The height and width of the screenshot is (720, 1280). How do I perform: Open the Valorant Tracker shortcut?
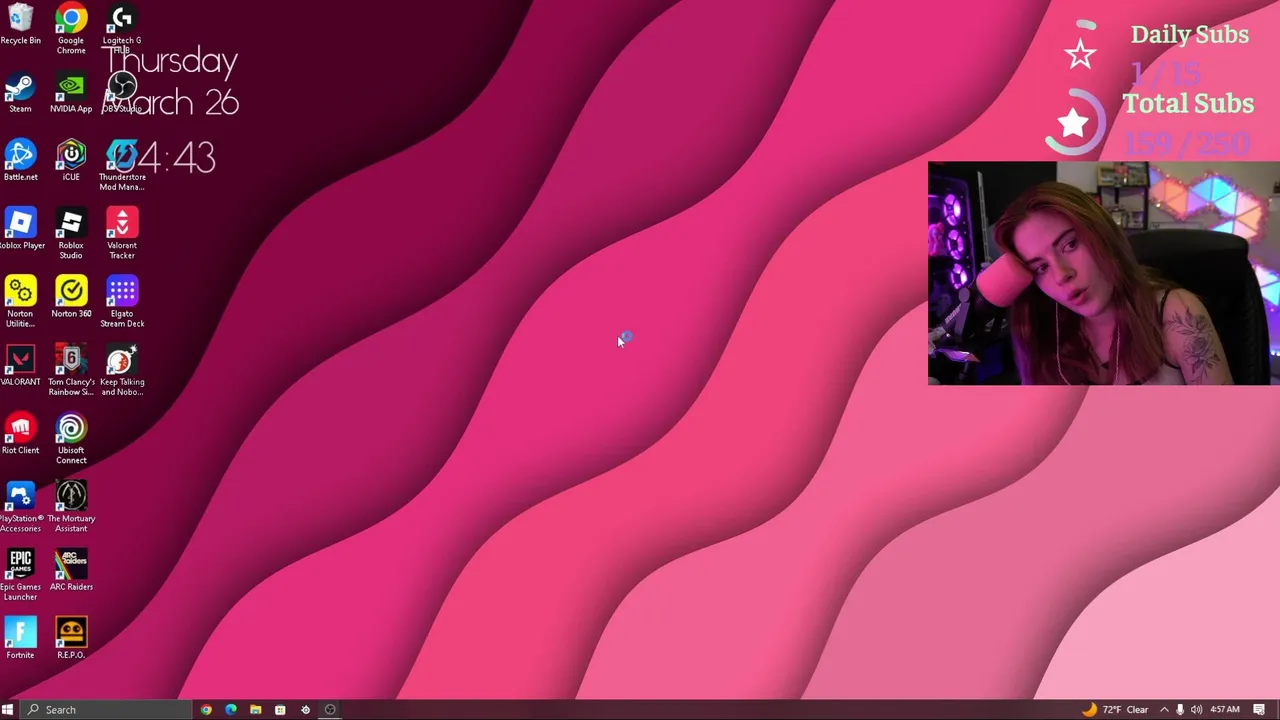122,234
